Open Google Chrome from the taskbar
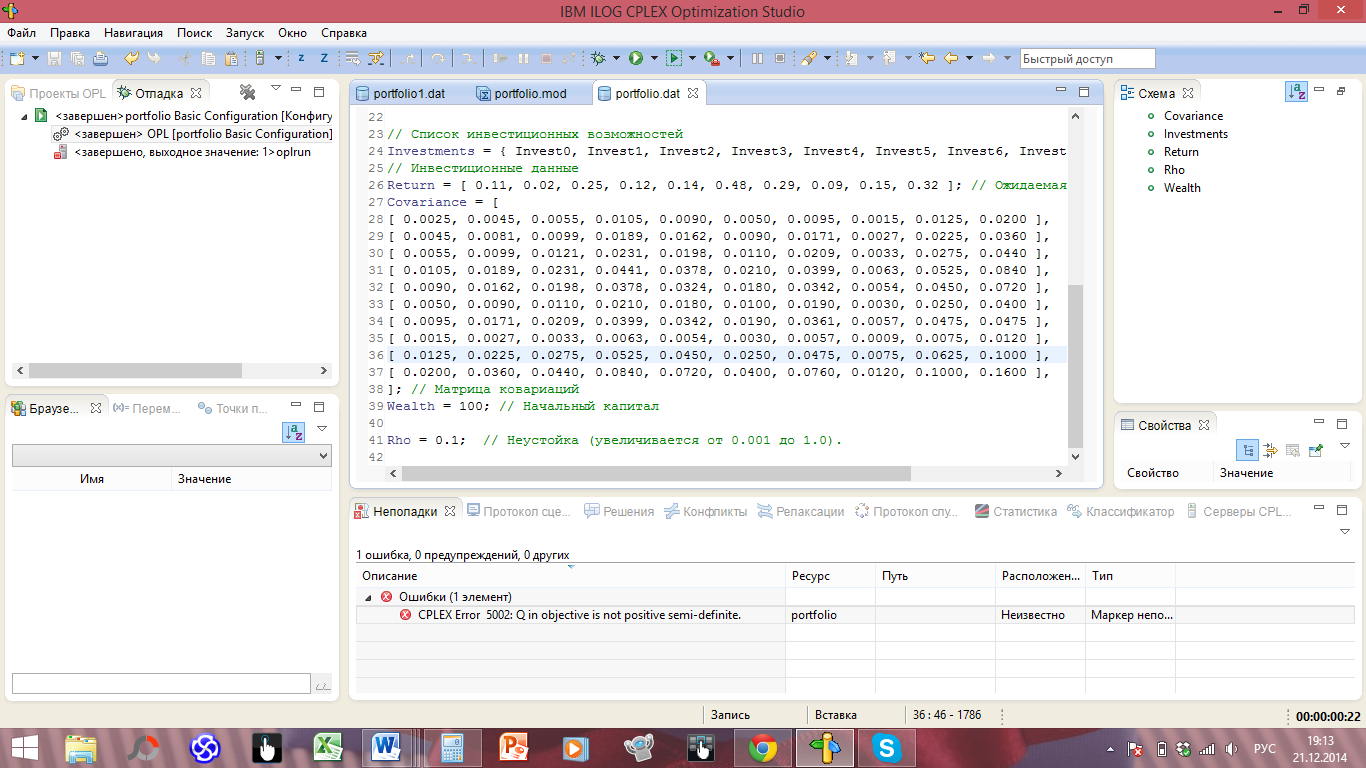This screenshot has height=768, width=1366. (763, 748)
